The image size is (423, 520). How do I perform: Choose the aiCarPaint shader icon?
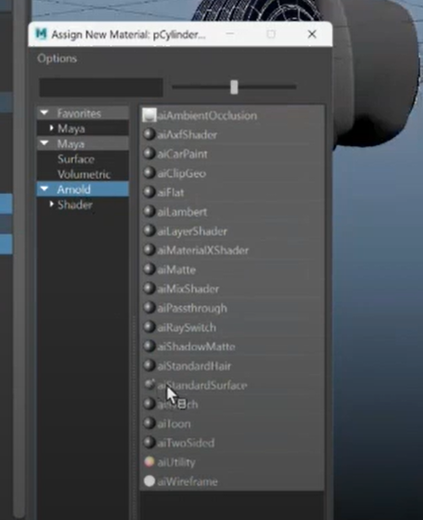[x=149, y=154]
